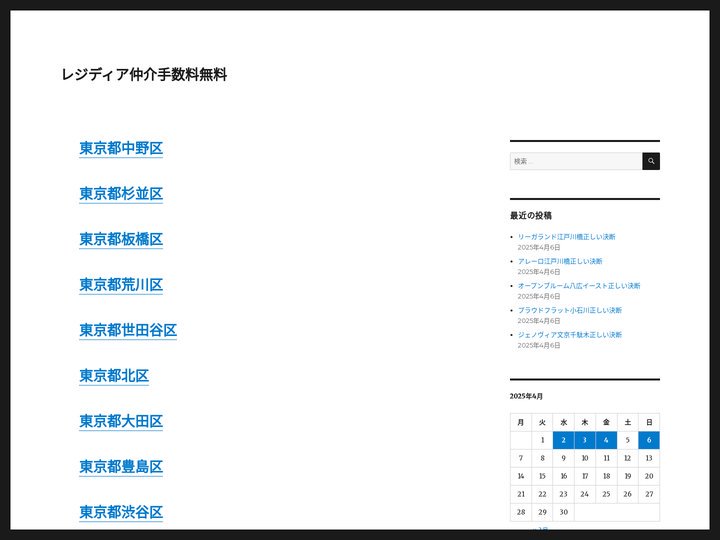
Task: Open the 東京都板橋区 link
Action: pos(121,239)
